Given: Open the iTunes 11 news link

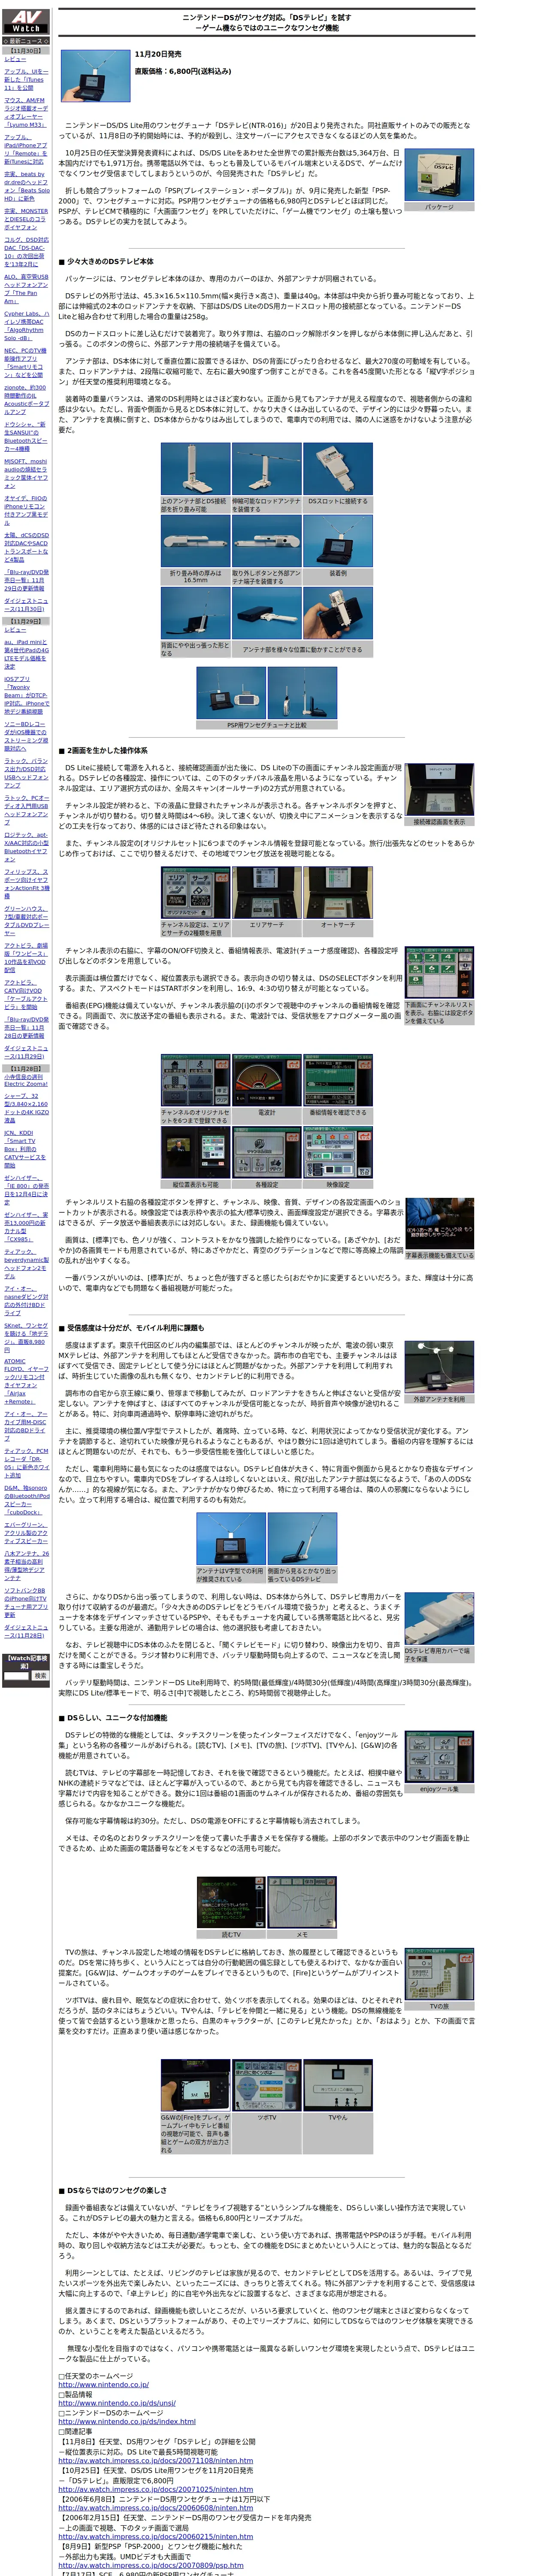Looking at the screenshot, I should click(26, 79).
